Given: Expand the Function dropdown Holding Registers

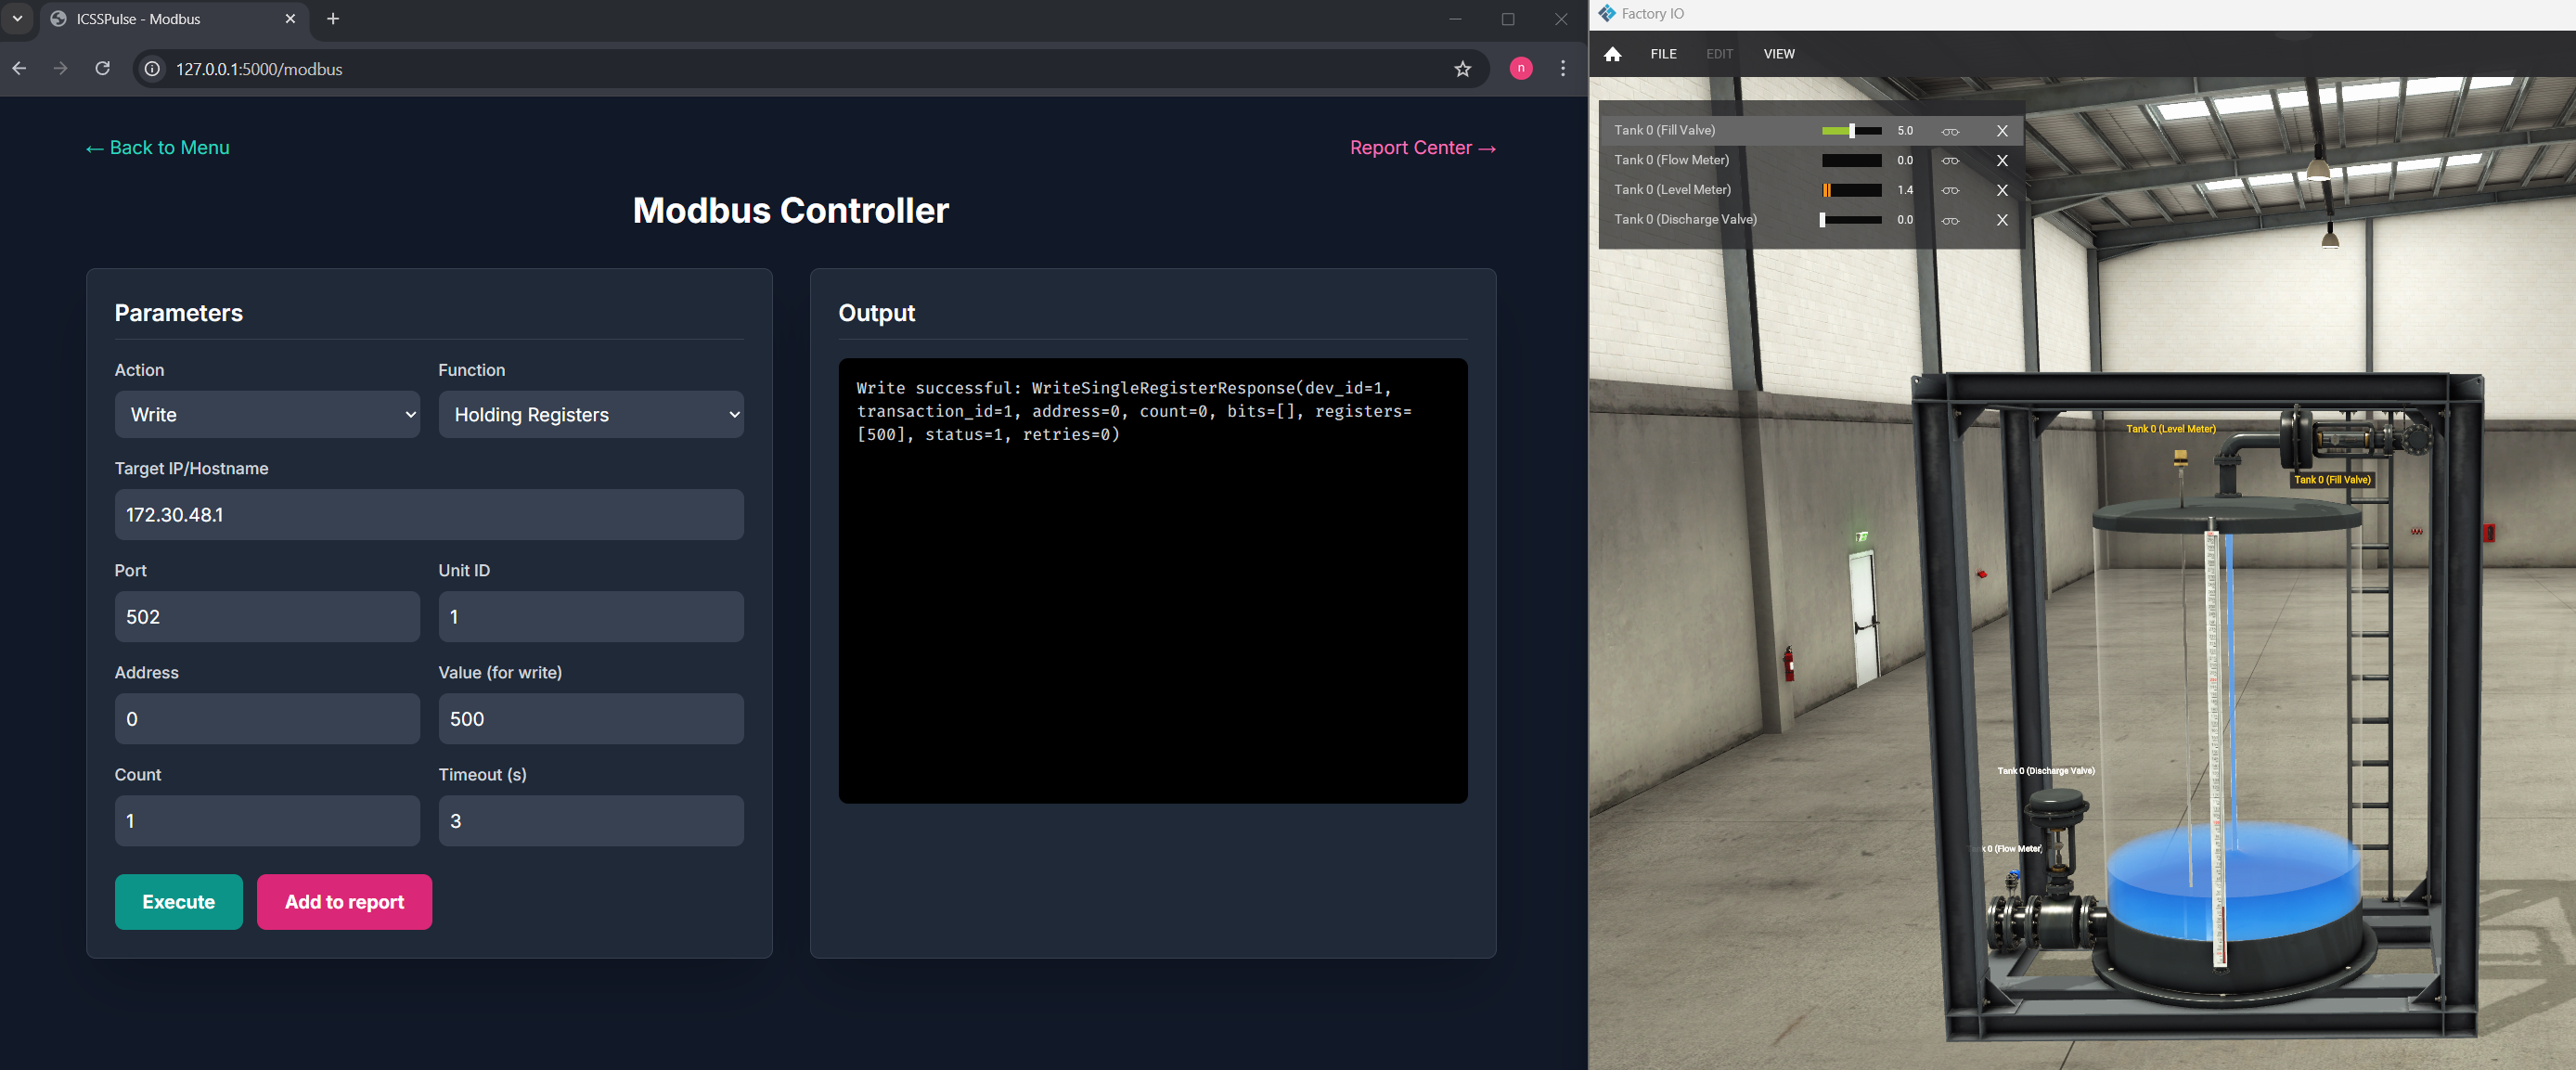Looking at the screenshot, I should pos(590,415).
